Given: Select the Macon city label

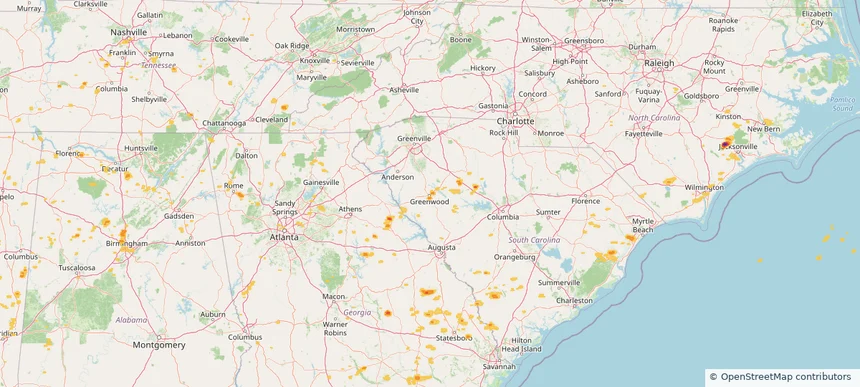Looking at the screenshot, I should point(333,297).
